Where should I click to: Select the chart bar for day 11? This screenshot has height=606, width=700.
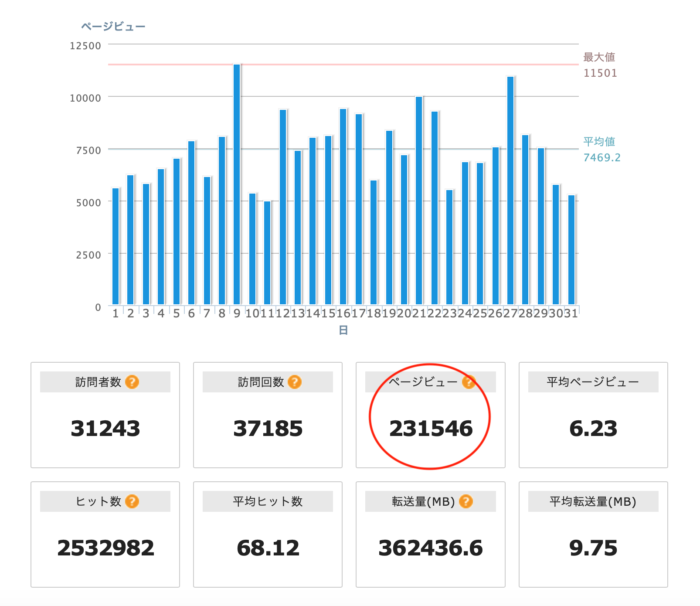267,253
